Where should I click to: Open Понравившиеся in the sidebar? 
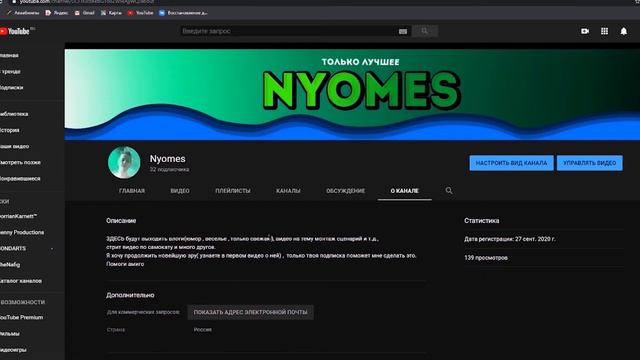(20, 179)
